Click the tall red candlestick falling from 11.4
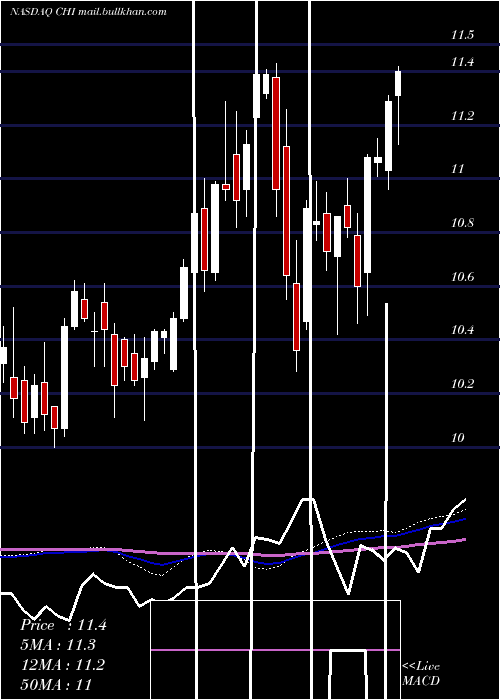 click(x=276, y=133)
